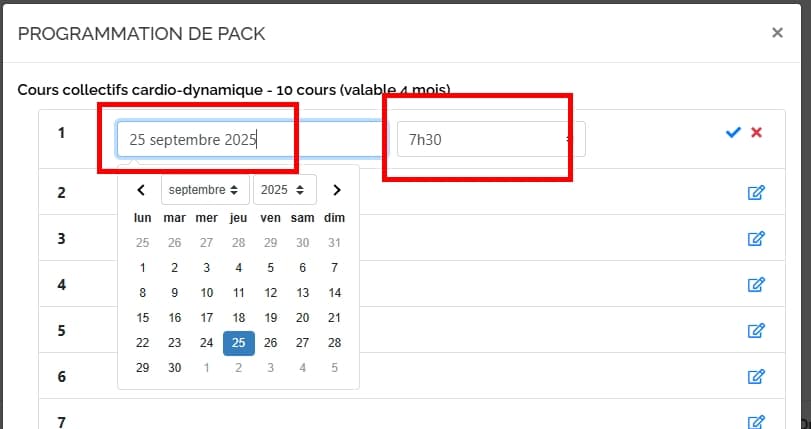Close the Programmation de pack dialog
The width and height of the screenshot is (811, 429).
[x=777, y=33]
